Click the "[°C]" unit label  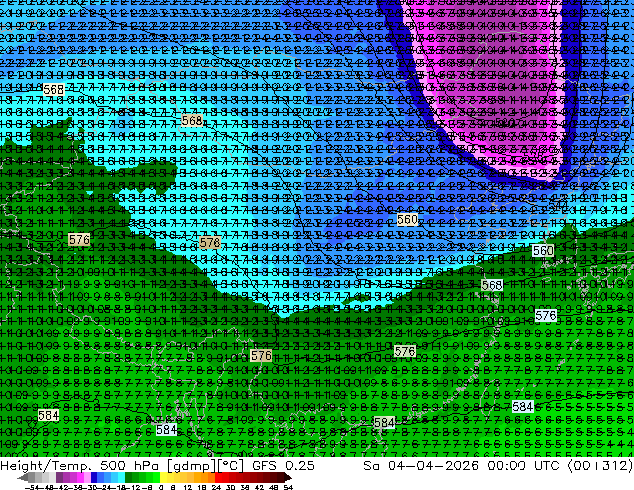[x=231, y=466]
